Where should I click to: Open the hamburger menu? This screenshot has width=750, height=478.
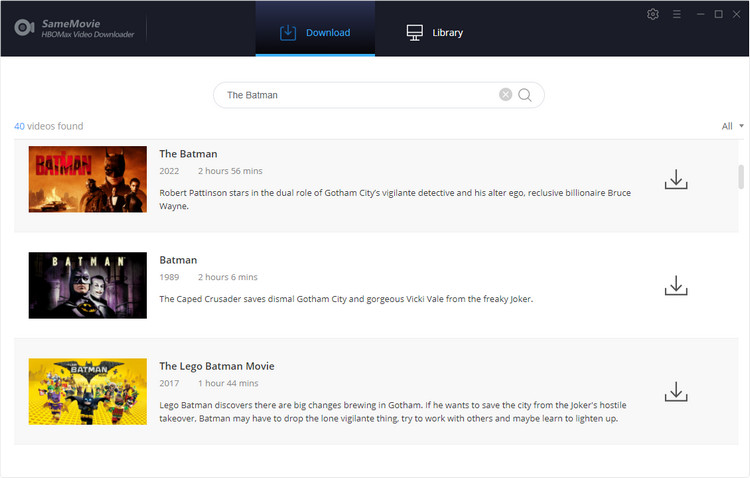(677, 14)
